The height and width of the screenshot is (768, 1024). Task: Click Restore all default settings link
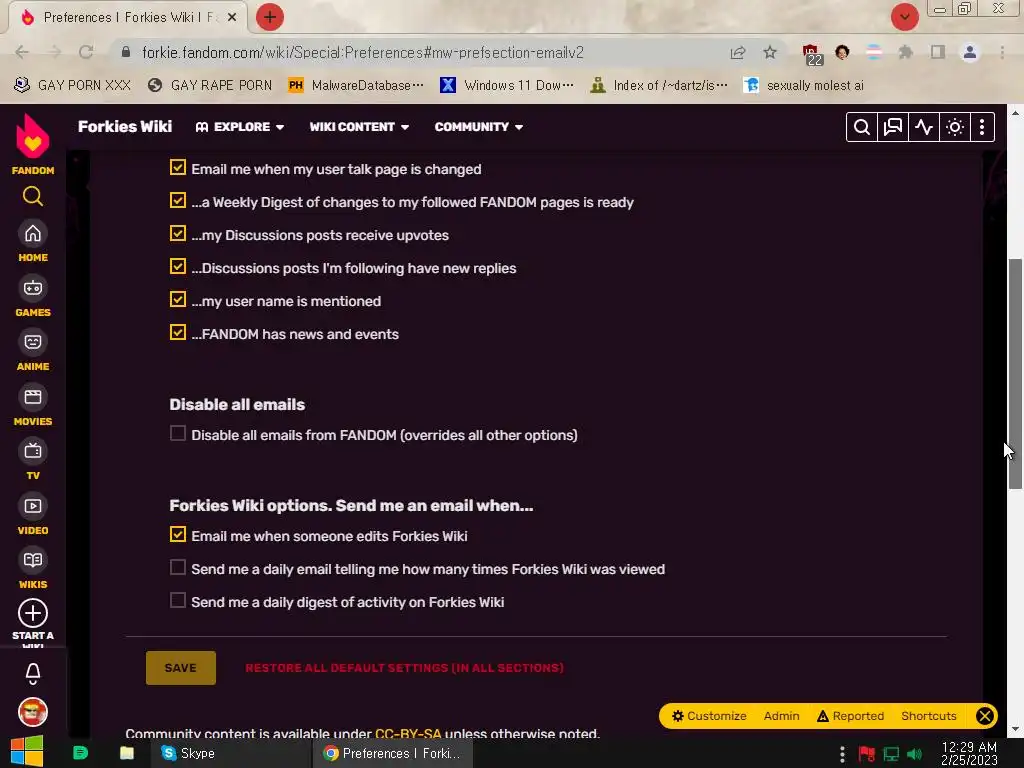404,667
